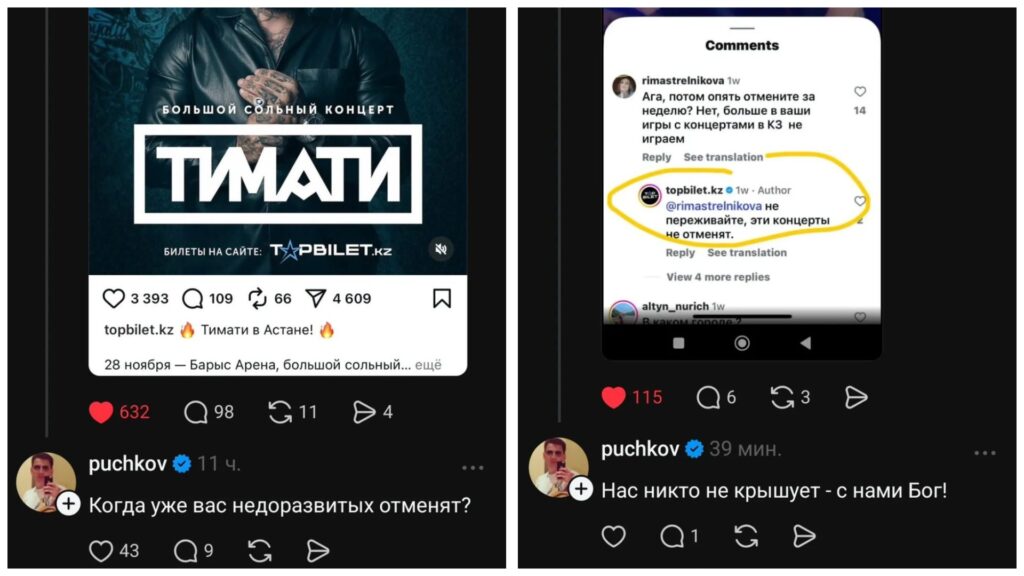The image size is (1024, 576).
Task: Share the post with 4 shares
Action: pos(364,412)
